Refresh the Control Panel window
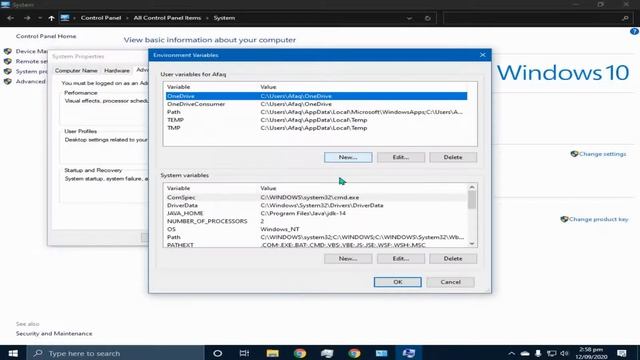Screen dimensions: 640x360 point(427,18)
